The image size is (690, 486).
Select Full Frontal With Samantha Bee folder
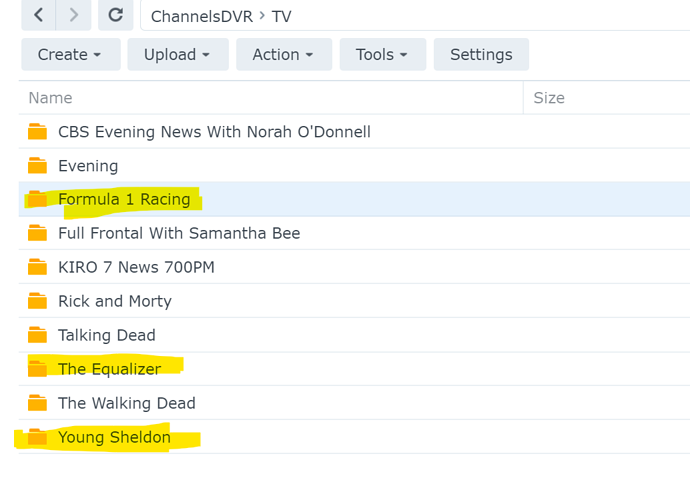coord(179,233)
